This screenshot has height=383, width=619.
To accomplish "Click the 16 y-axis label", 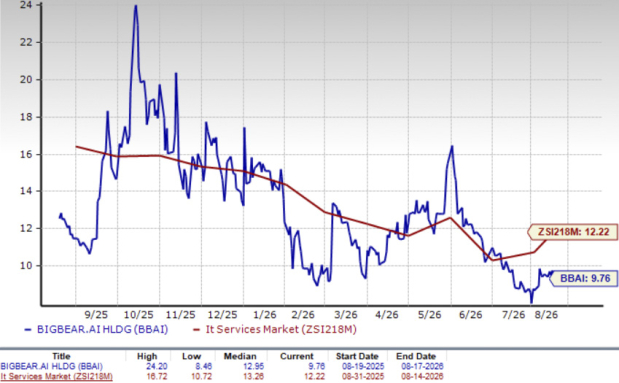I will click(26, 154).
